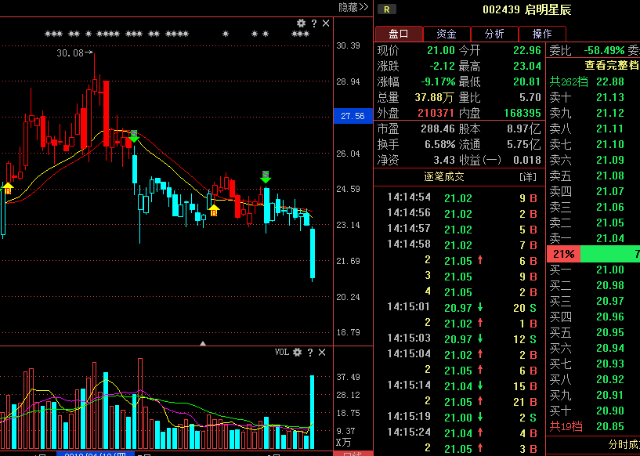The width and height of the screenshot is (640, 456).
Task: Click the 外盘 value 210371
Action: [x=436, y=113]
